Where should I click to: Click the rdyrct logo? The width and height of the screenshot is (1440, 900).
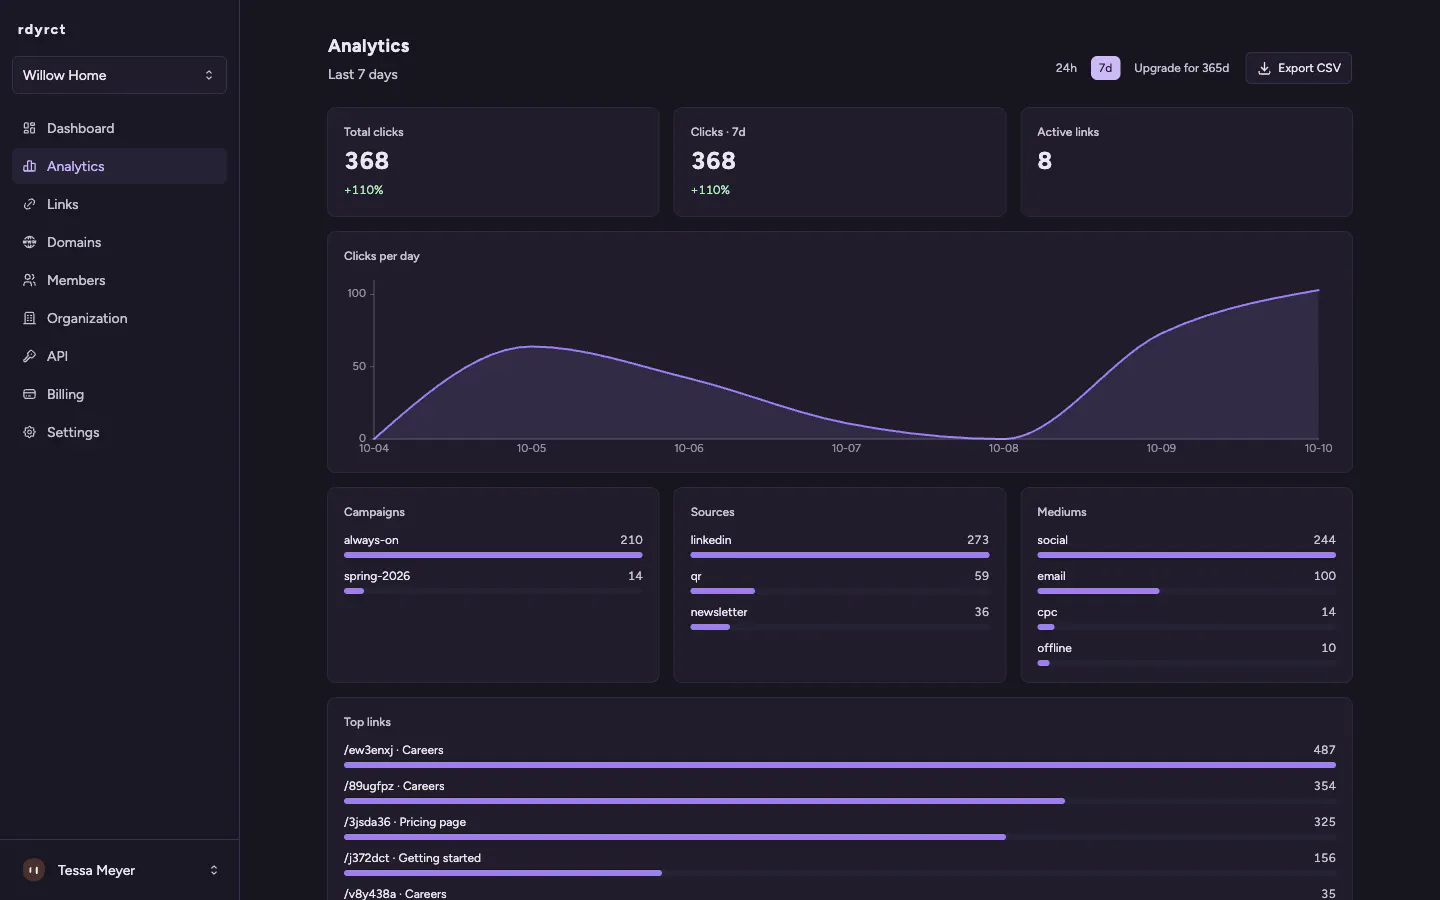pos(42,30)
